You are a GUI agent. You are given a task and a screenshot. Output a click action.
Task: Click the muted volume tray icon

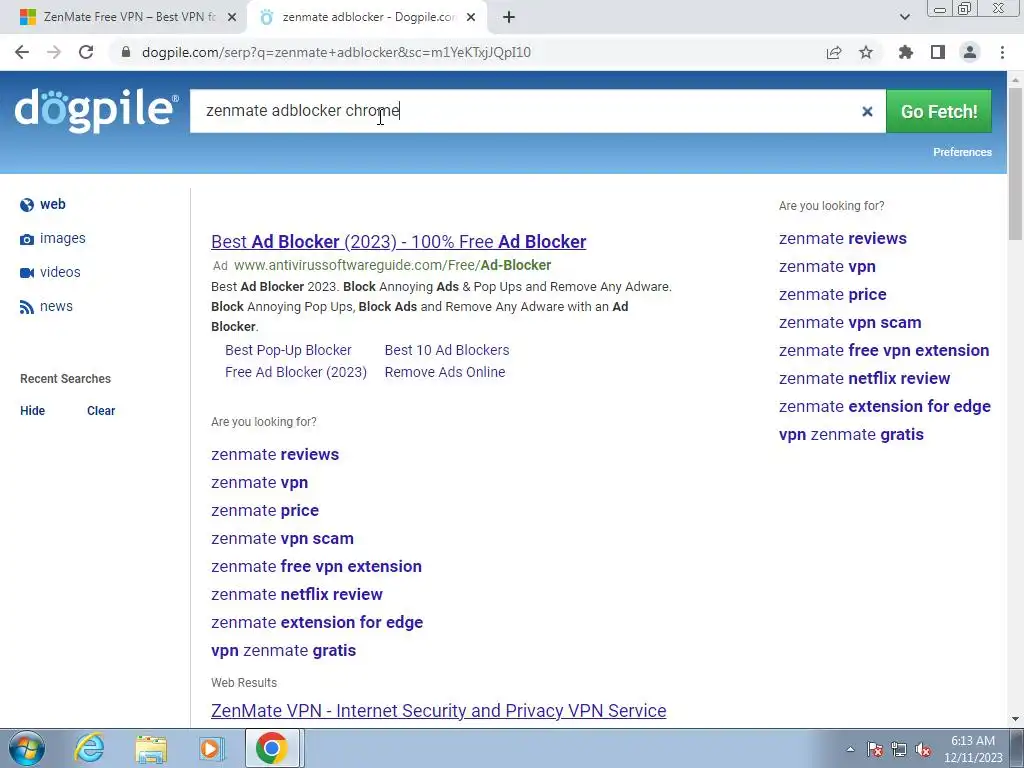click(923, 749)
